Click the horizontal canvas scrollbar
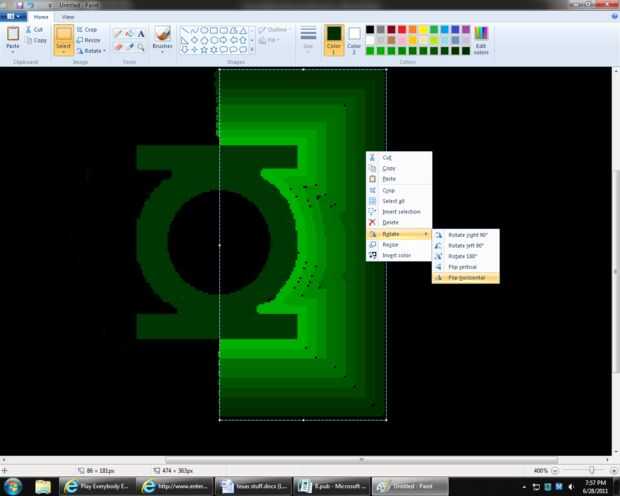 [361, 460]
